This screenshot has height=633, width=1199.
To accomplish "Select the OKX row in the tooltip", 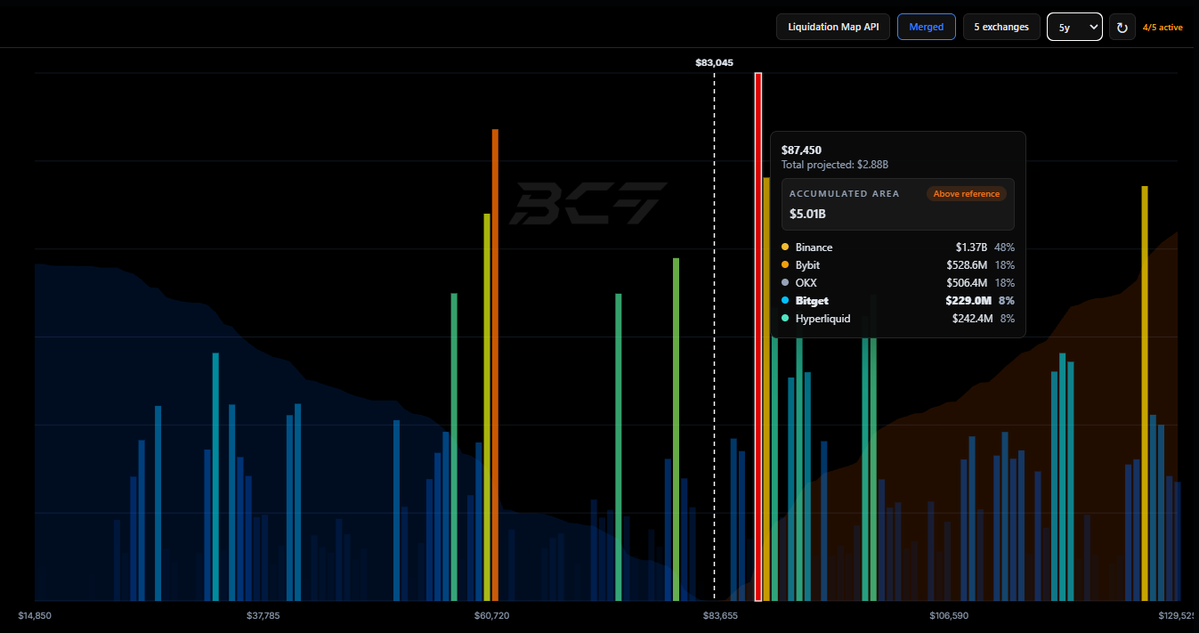I will click(x=898, y=283).
